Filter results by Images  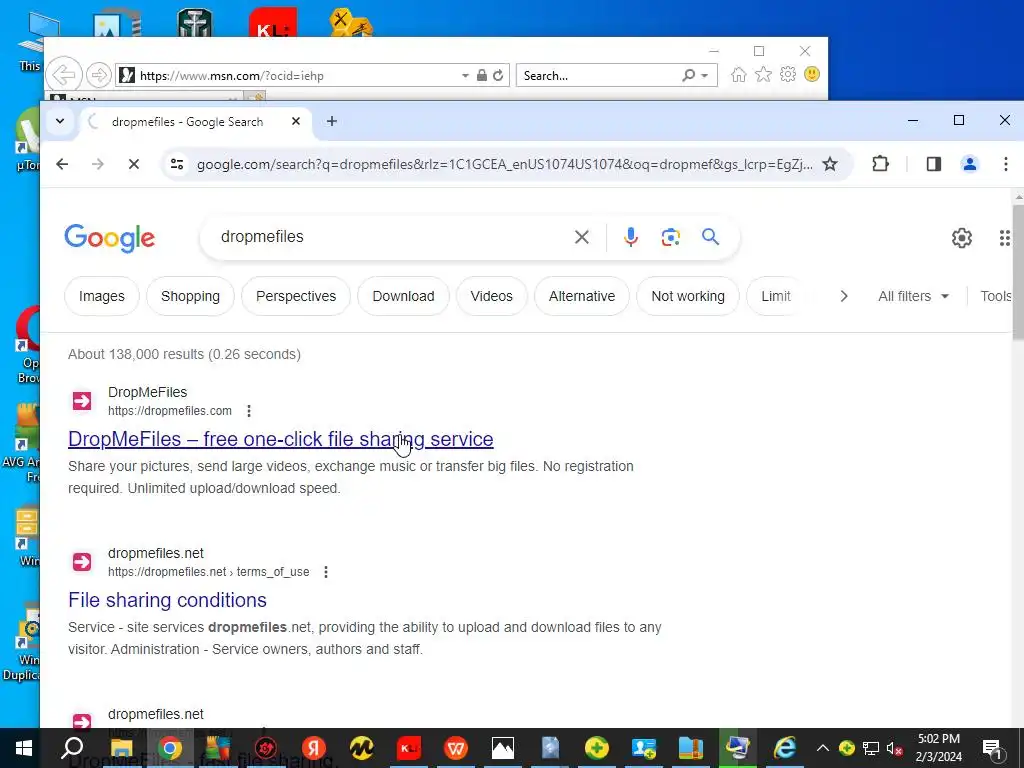click(102, 296)
